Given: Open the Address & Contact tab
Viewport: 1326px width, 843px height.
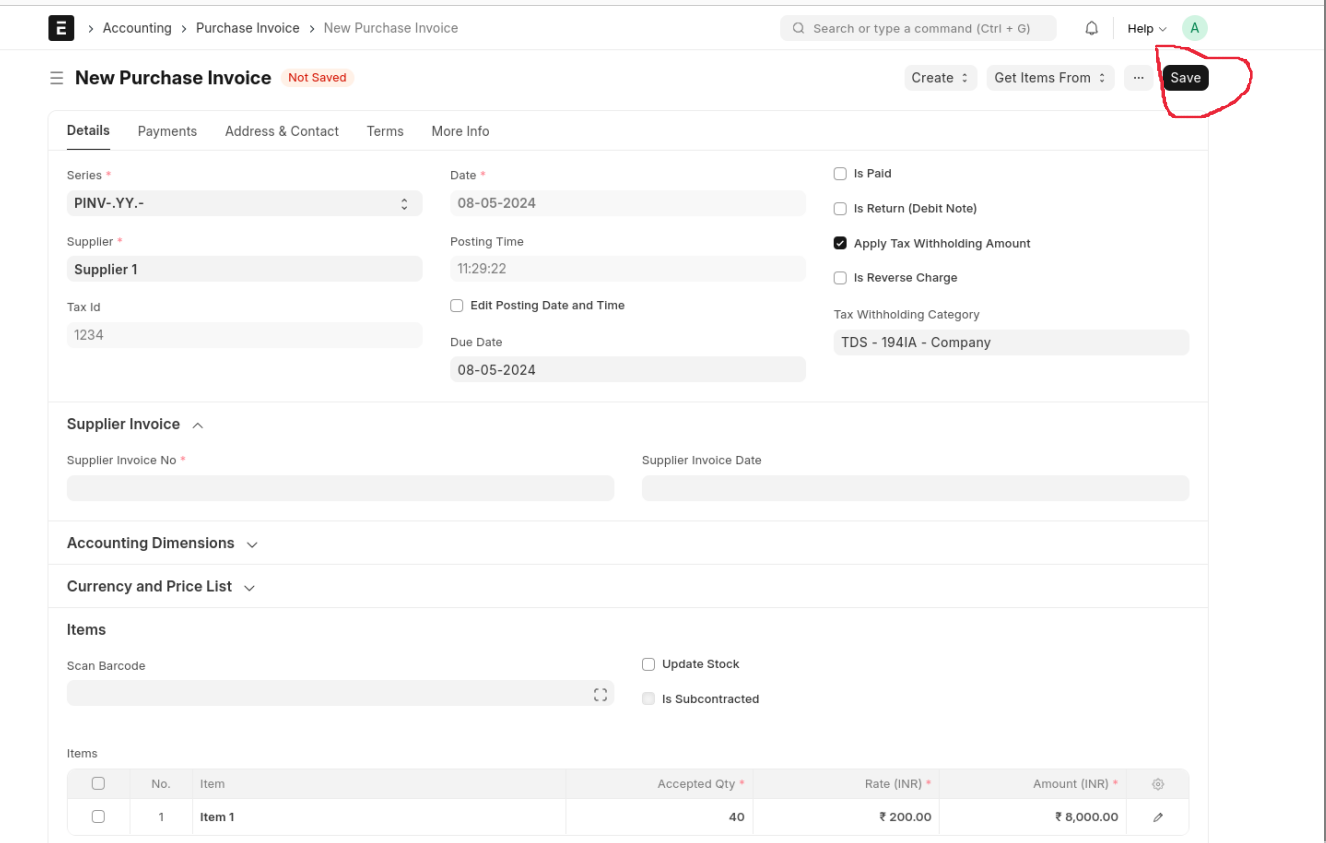Looking at the screenshot, I should 281,131.
